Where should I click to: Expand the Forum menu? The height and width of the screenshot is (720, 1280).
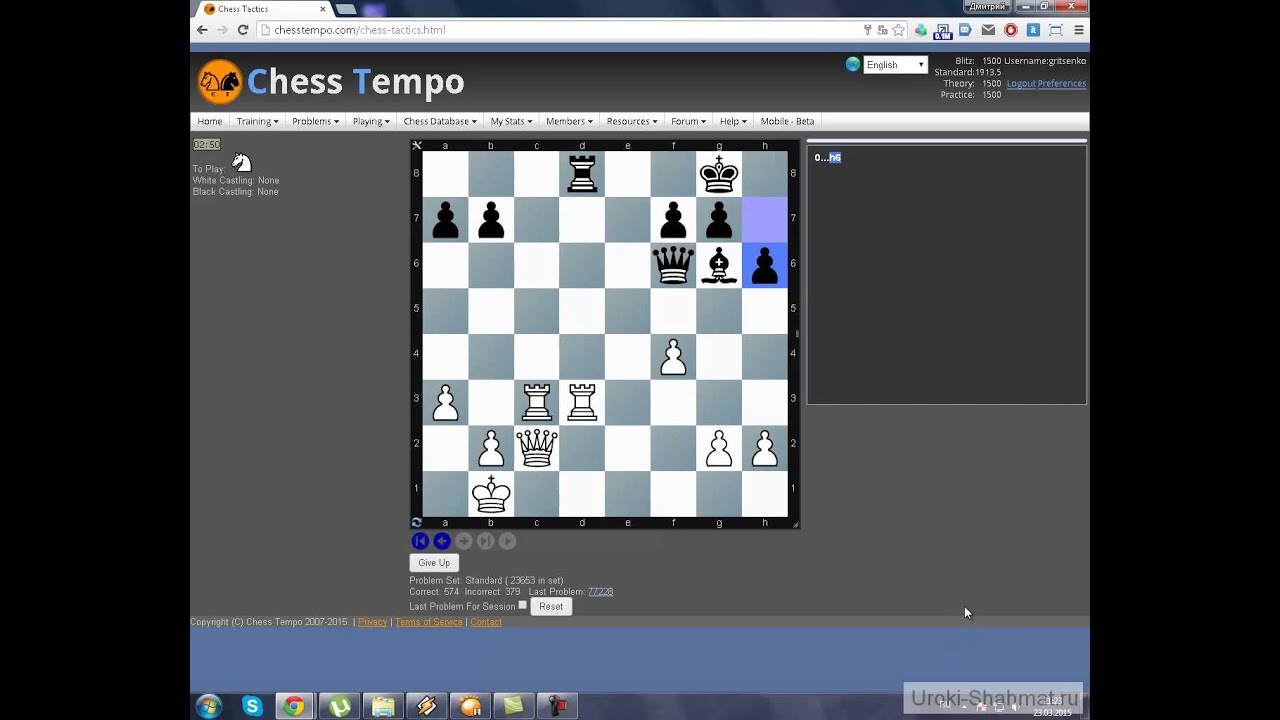point(688,121)
